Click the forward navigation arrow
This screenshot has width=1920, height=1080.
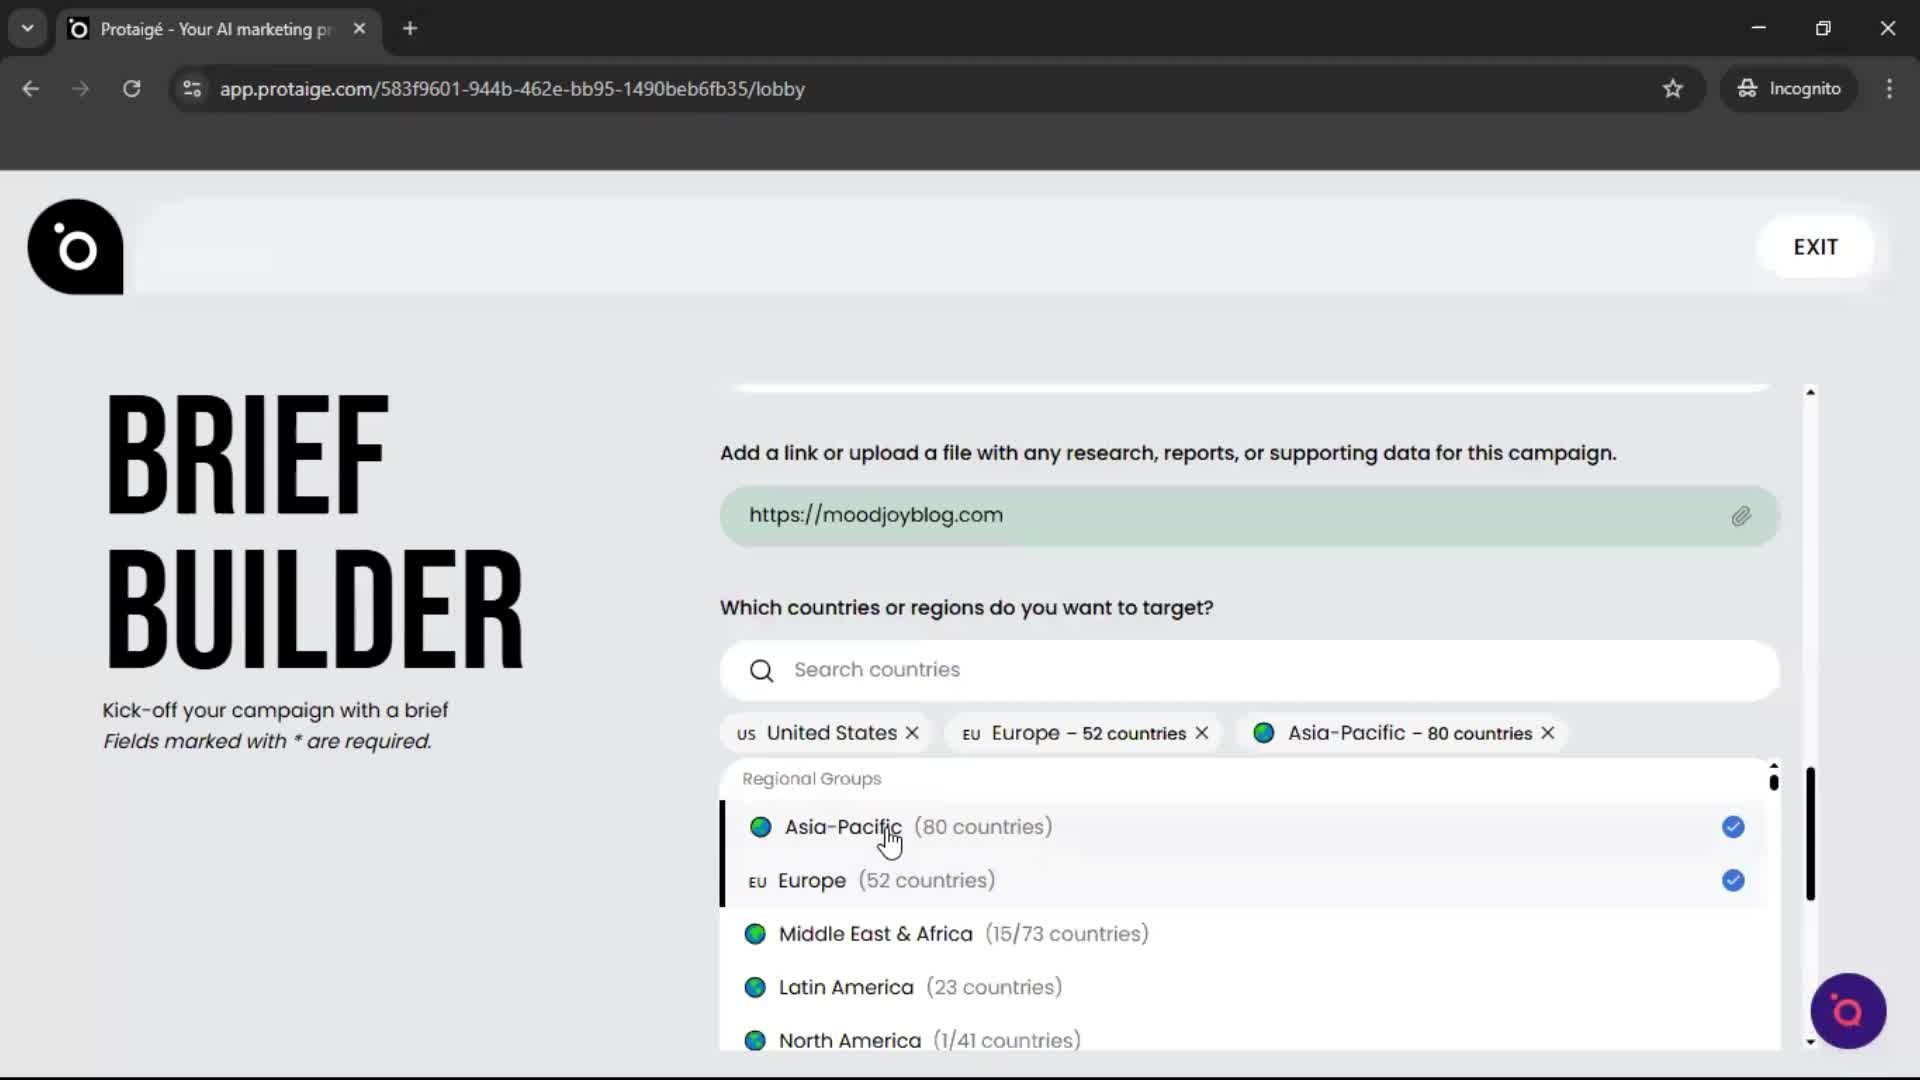point(79,88)
